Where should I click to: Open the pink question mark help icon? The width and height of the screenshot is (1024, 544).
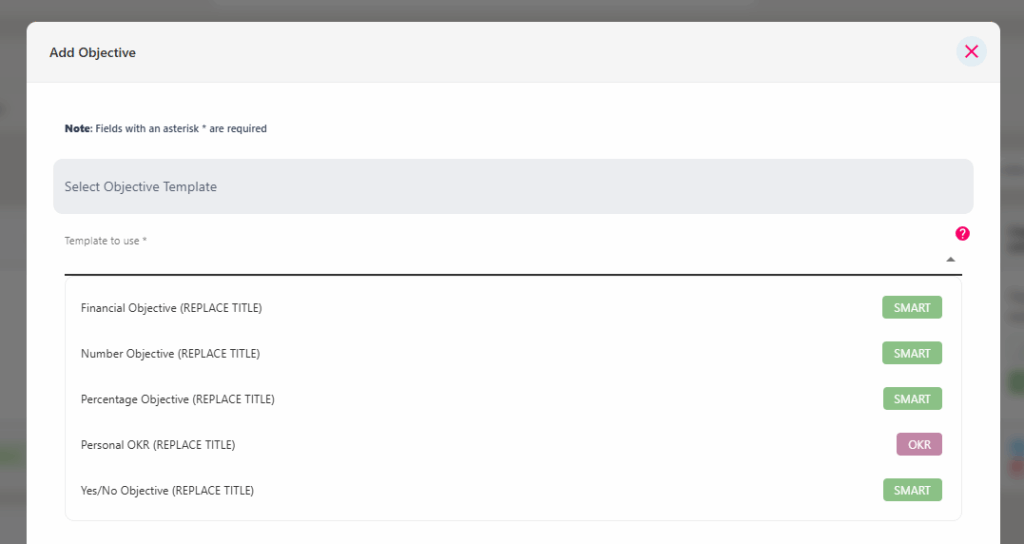pos(962,233)
